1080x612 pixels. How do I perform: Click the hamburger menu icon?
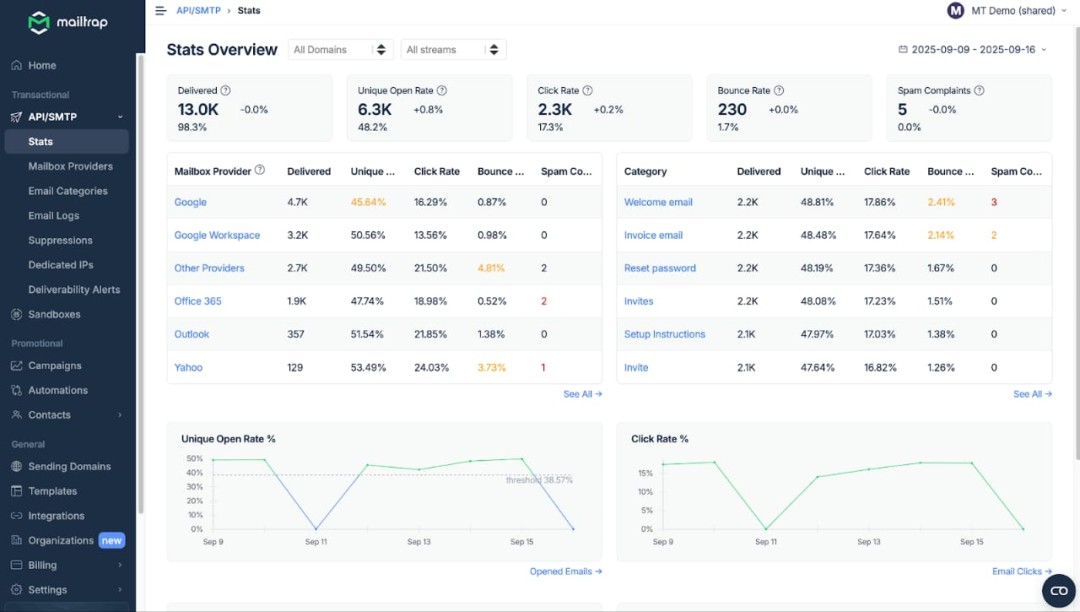coord(160,11)
